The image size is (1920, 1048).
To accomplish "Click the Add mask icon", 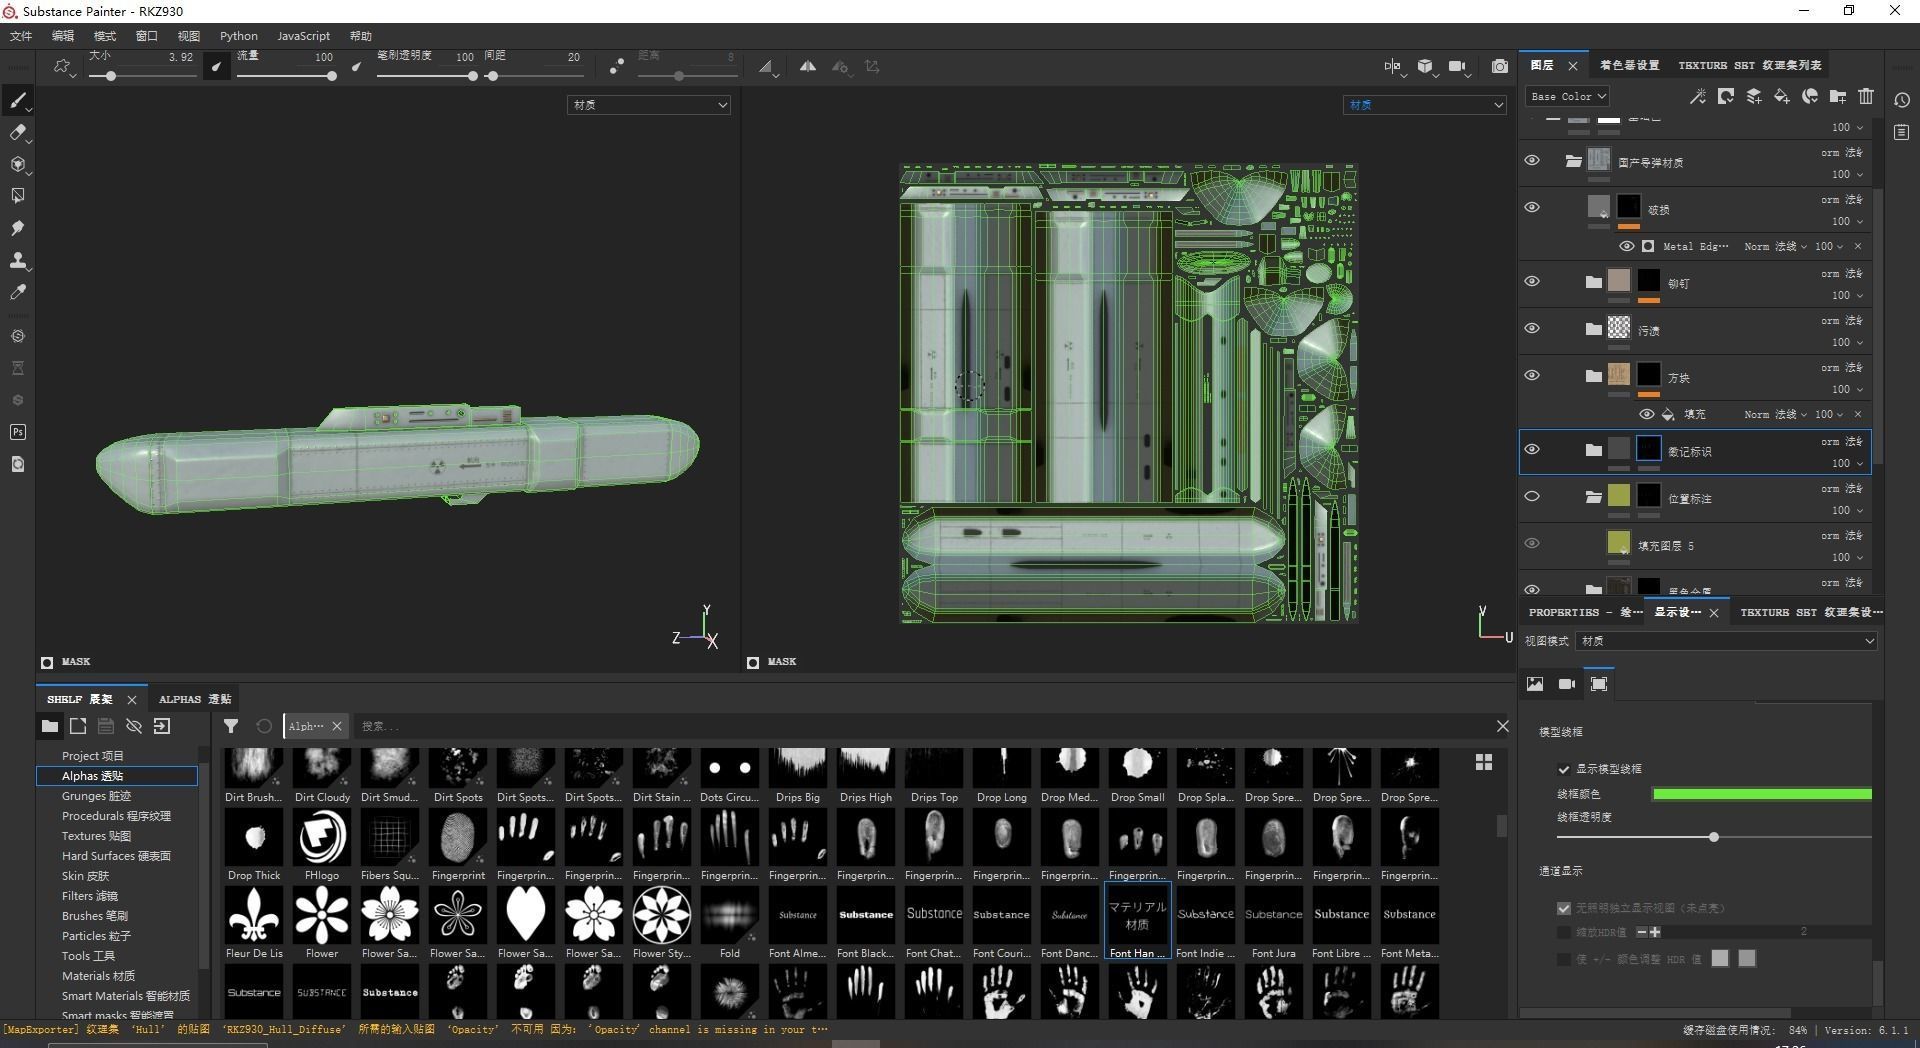I will 1725,96.
